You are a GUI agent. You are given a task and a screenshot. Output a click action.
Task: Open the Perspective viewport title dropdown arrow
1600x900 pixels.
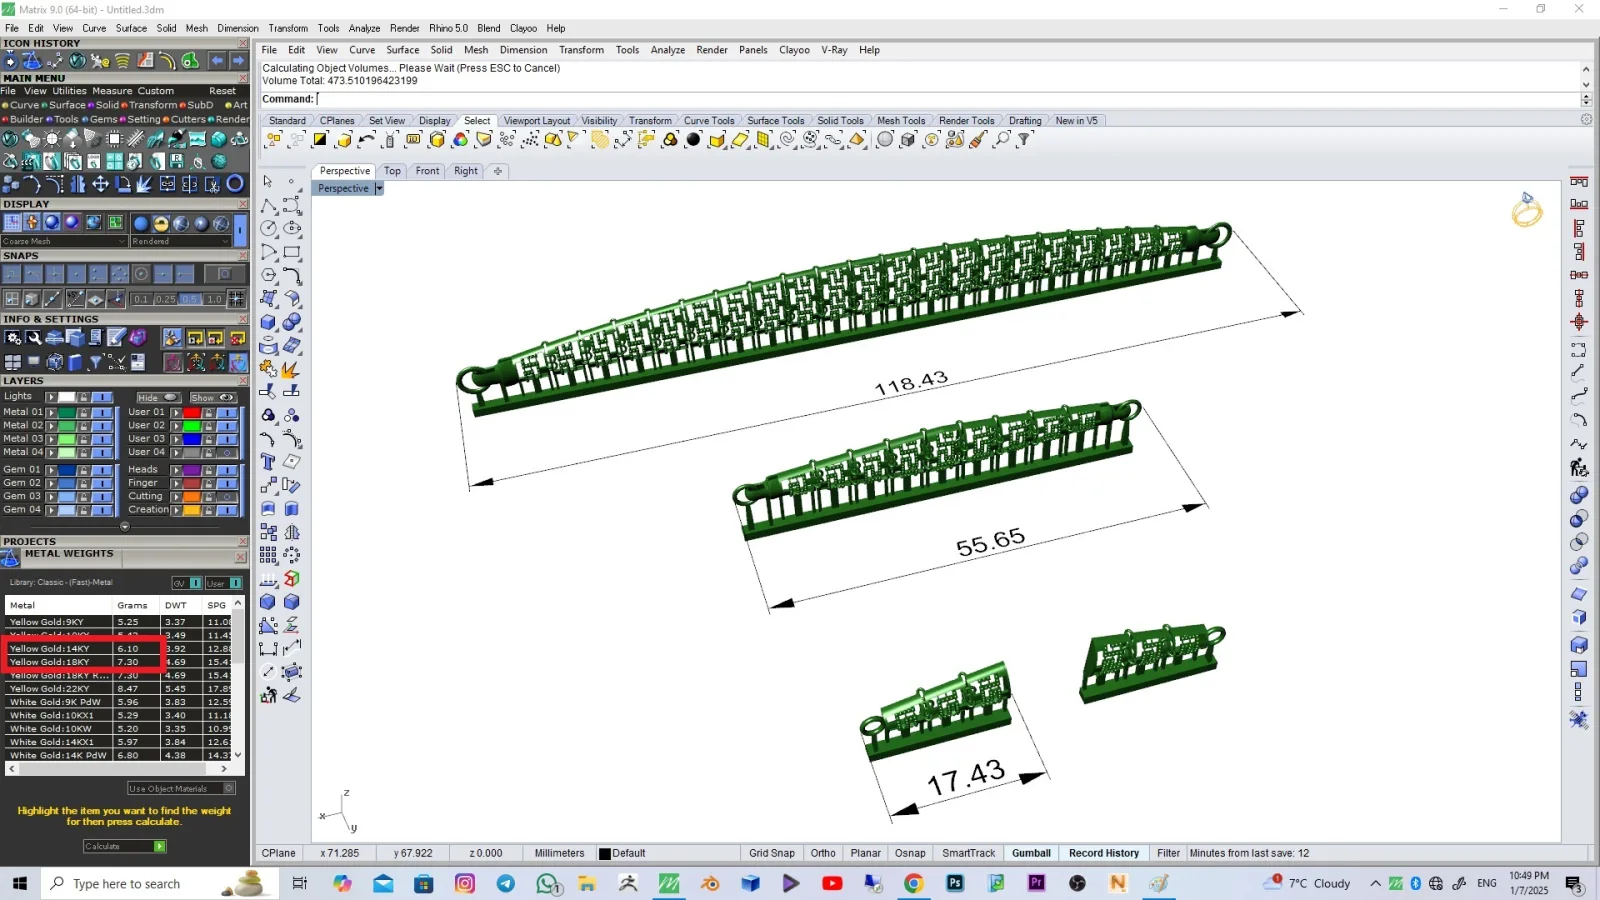click(379, 189)
